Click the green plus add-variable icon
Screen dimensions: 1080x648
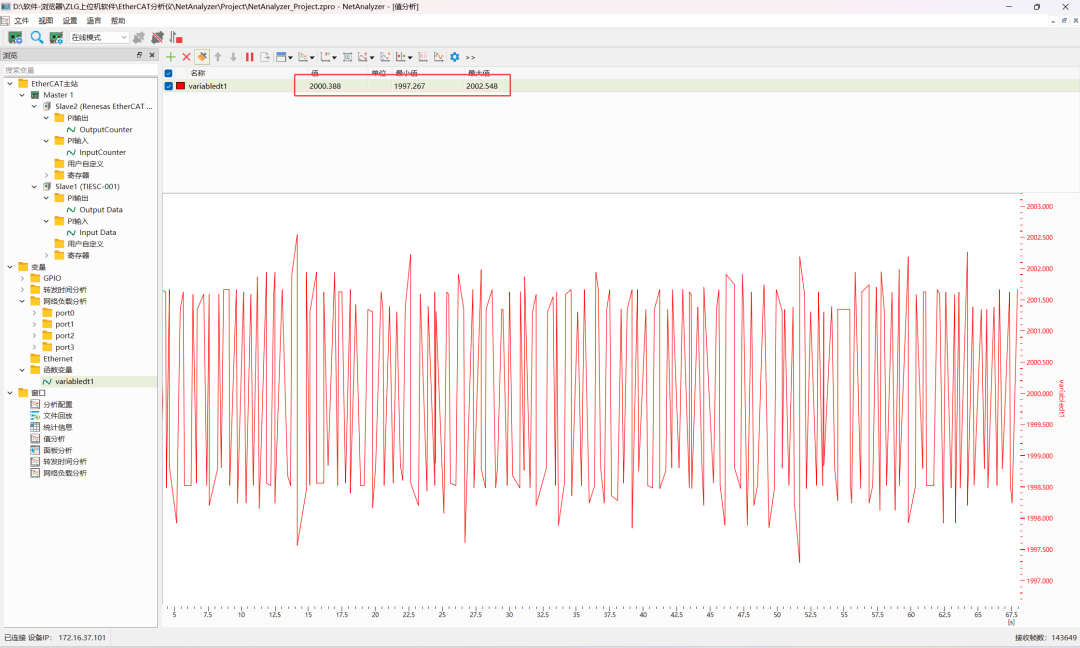171,57
